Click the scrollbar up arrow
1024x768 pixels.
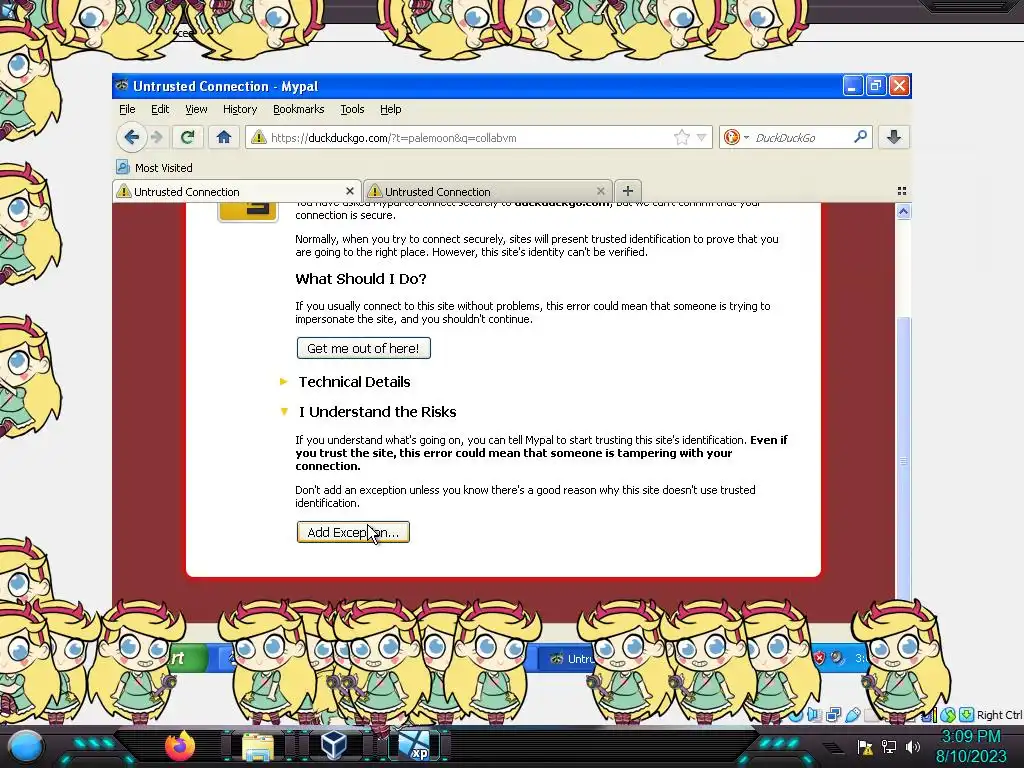pos(903,212)
